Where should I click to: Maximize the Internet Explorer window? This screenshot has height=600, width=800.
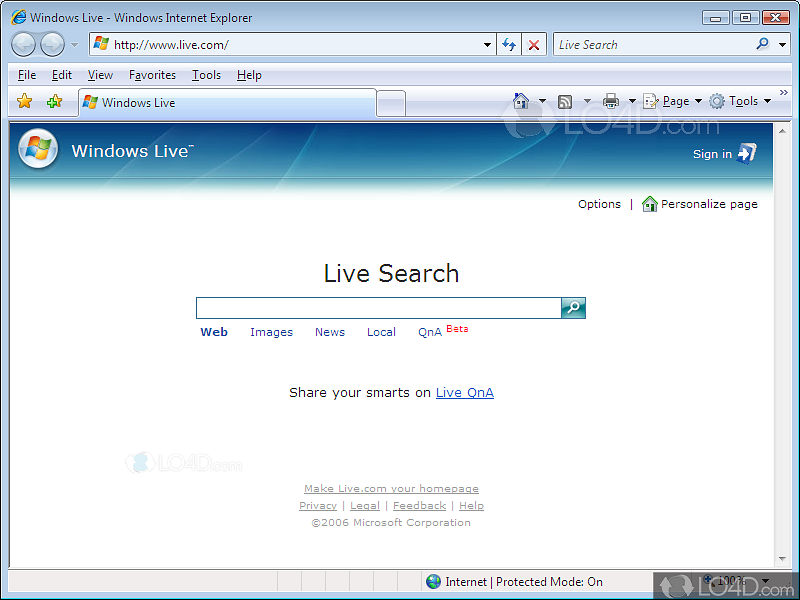(745, 18)
